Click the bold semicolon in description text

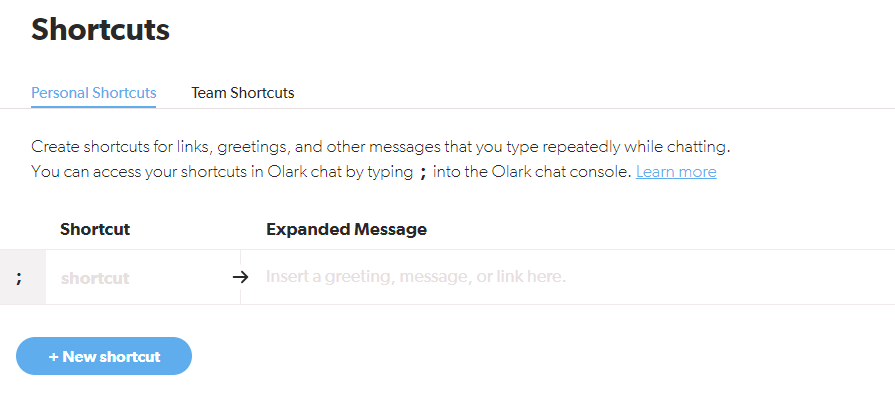[423, 172]
